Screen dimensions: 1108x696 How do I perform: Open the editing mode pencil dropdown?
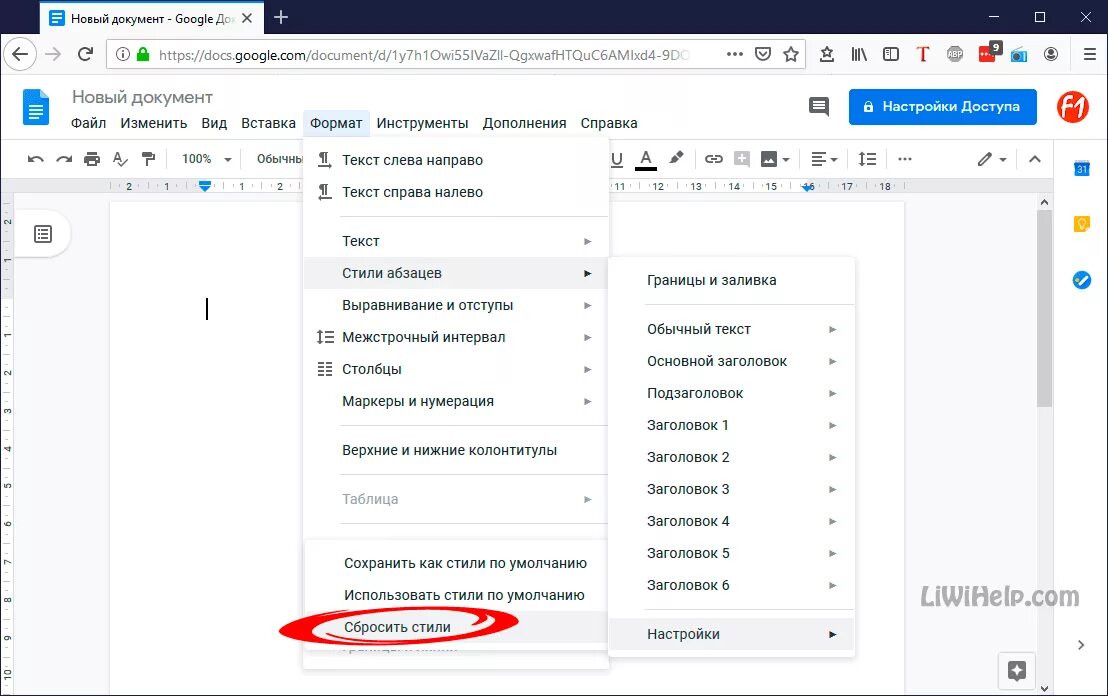click(991, 159)
